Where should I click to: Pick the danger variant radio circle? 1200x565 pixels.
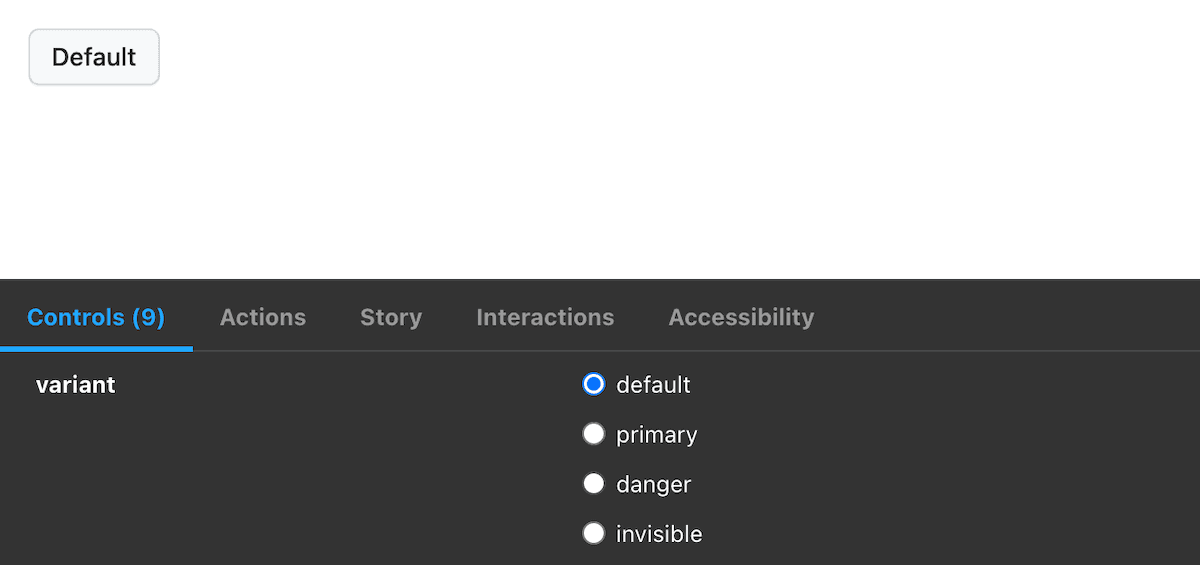point(594,484)
